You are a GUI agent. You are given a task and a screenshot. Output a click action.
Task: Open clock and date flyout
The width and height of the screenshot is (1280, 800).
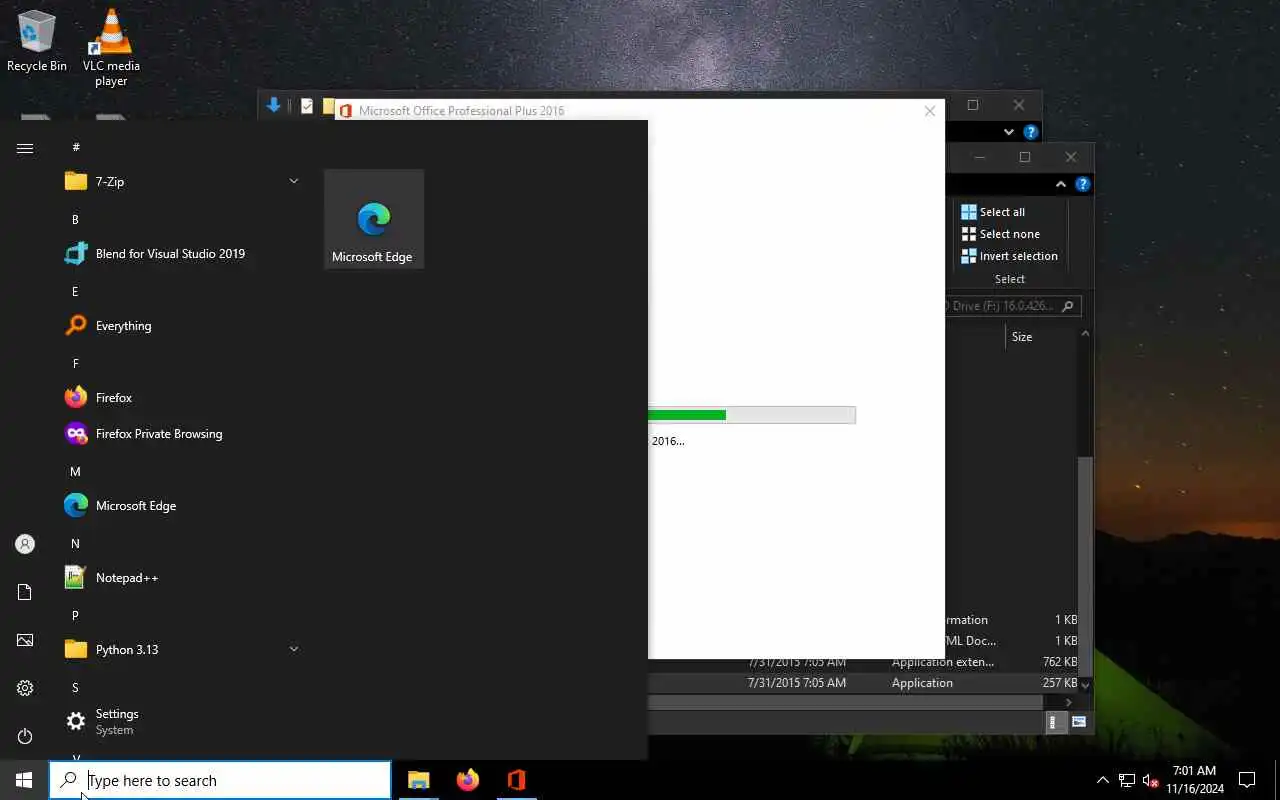pos(1194,780)
